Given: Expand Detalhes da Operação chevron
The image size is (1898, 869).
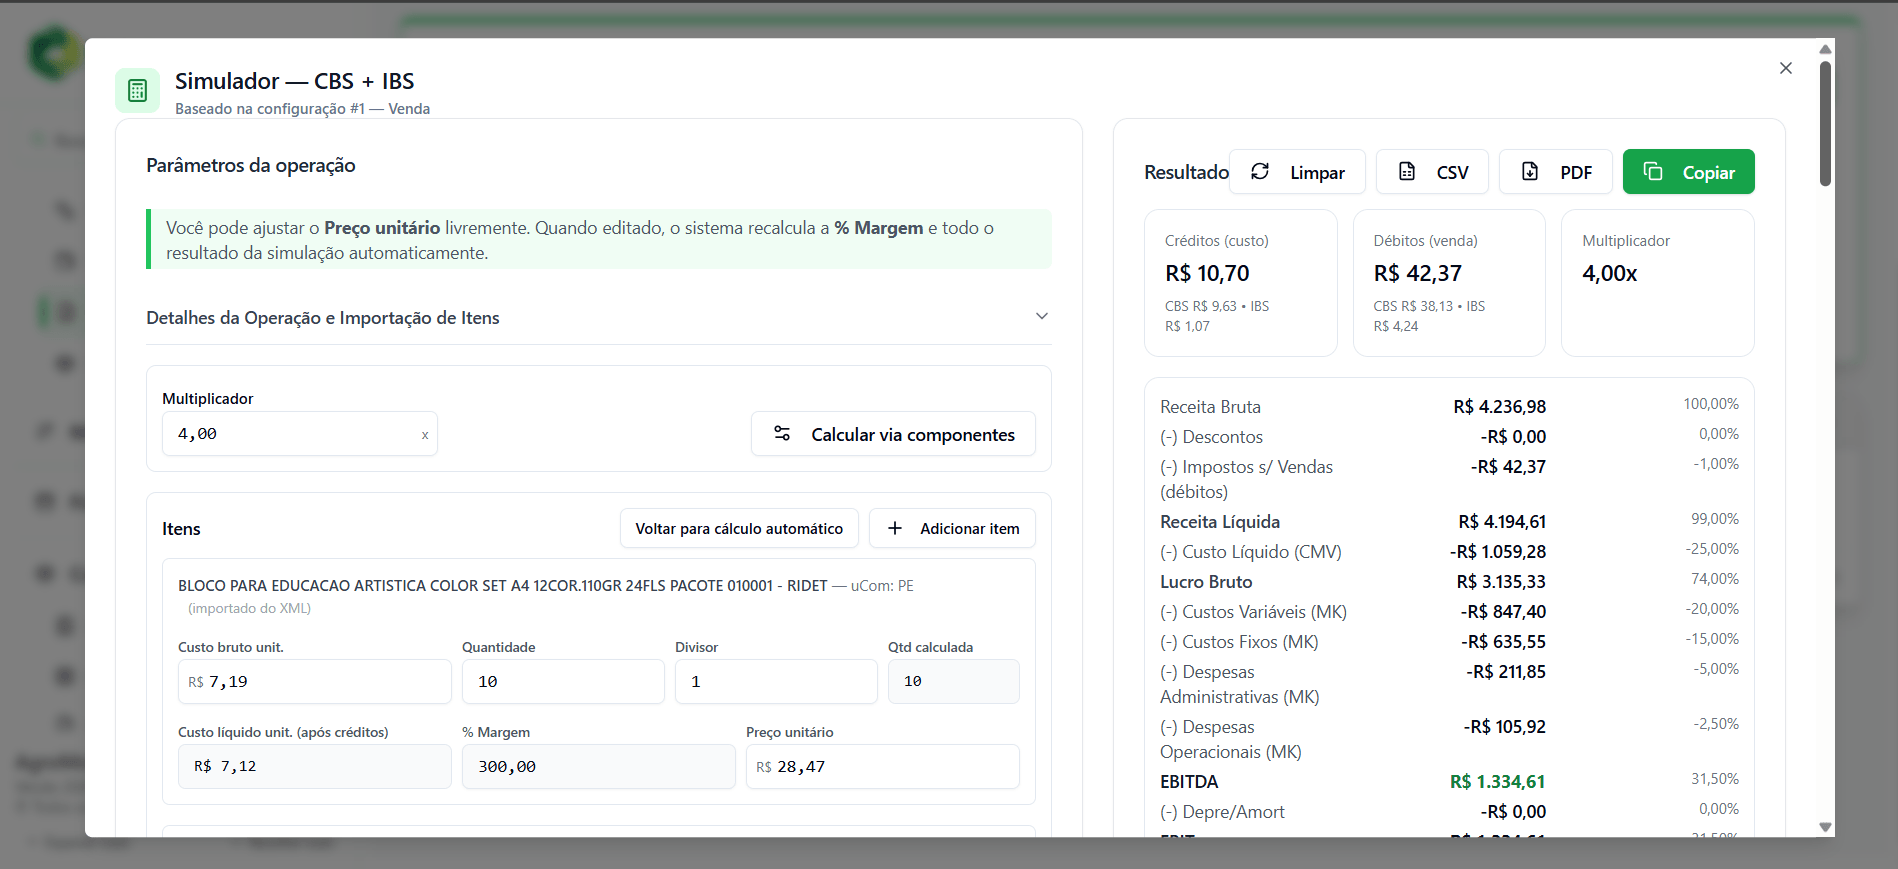Looking at the screenshot, I should 1042,317.
